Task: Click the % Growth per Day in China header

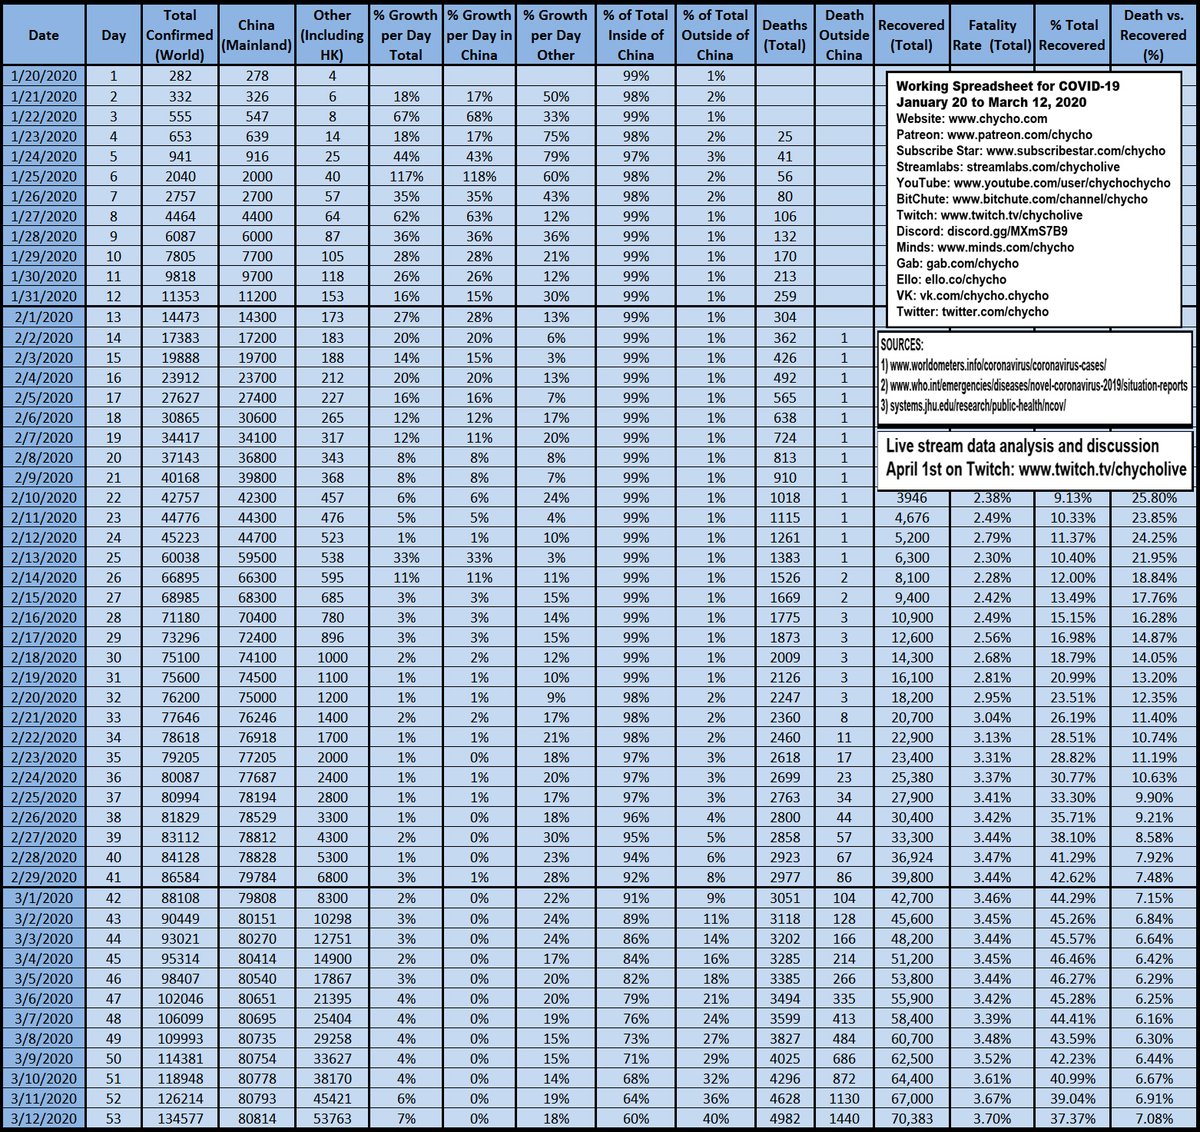Action: [479, 35]
